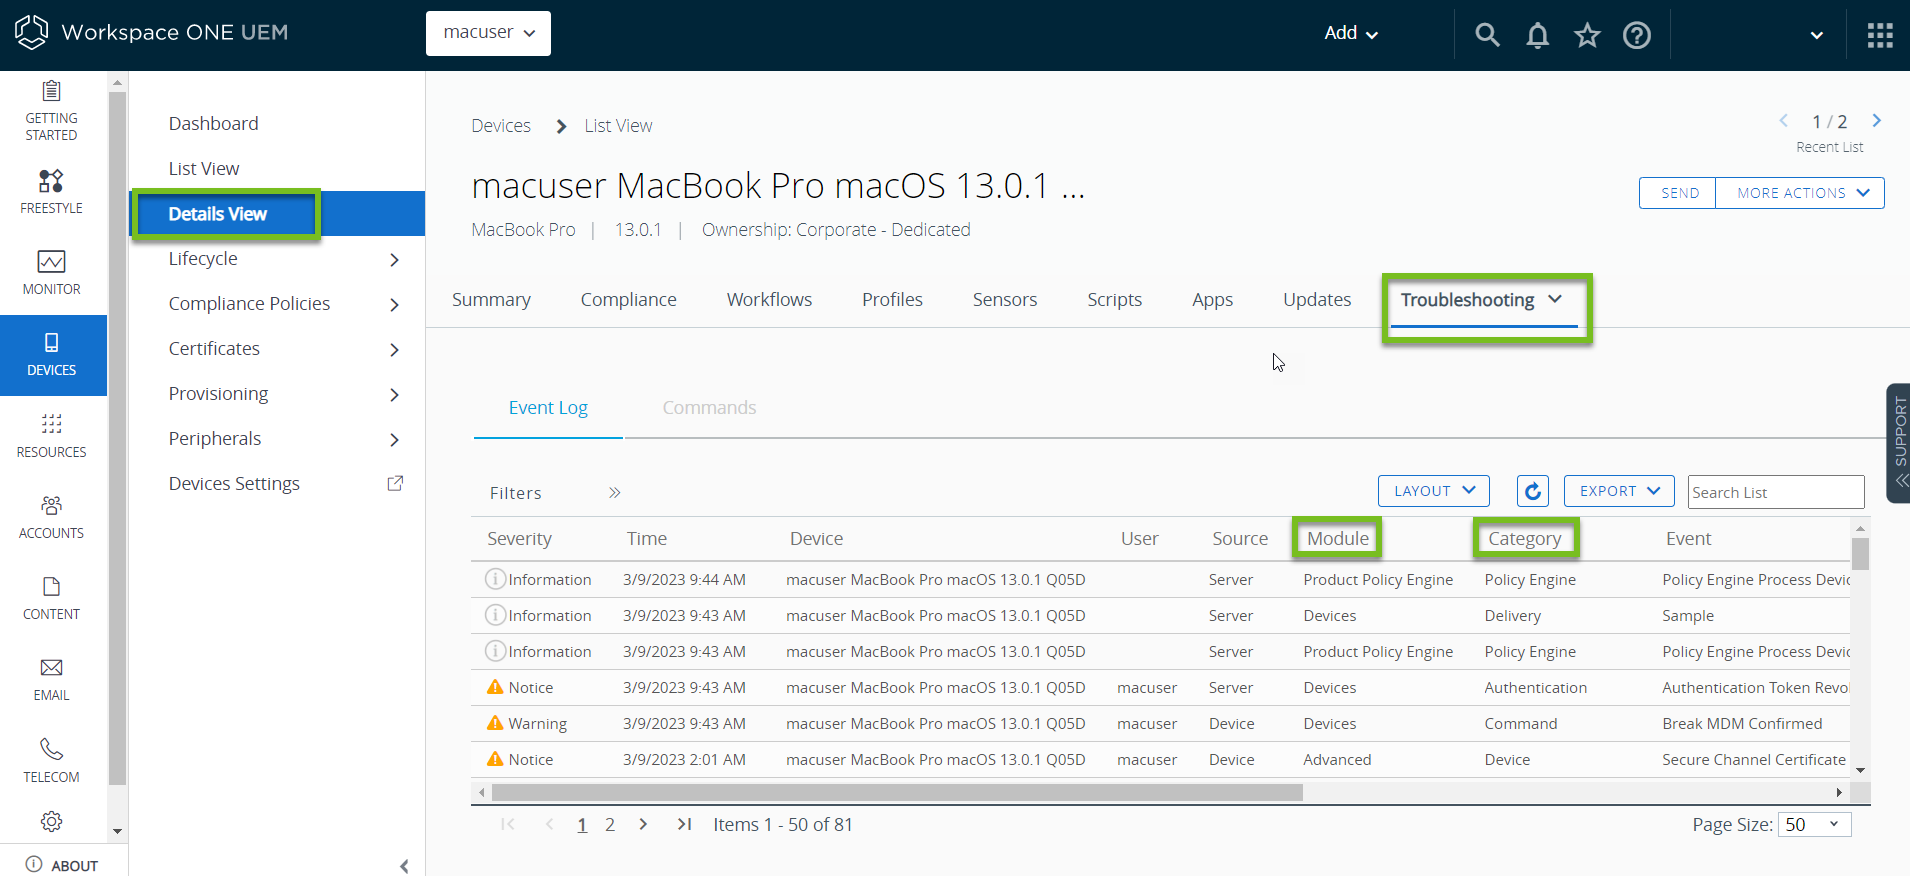Expand the Filters double chevron

(614, 492)
